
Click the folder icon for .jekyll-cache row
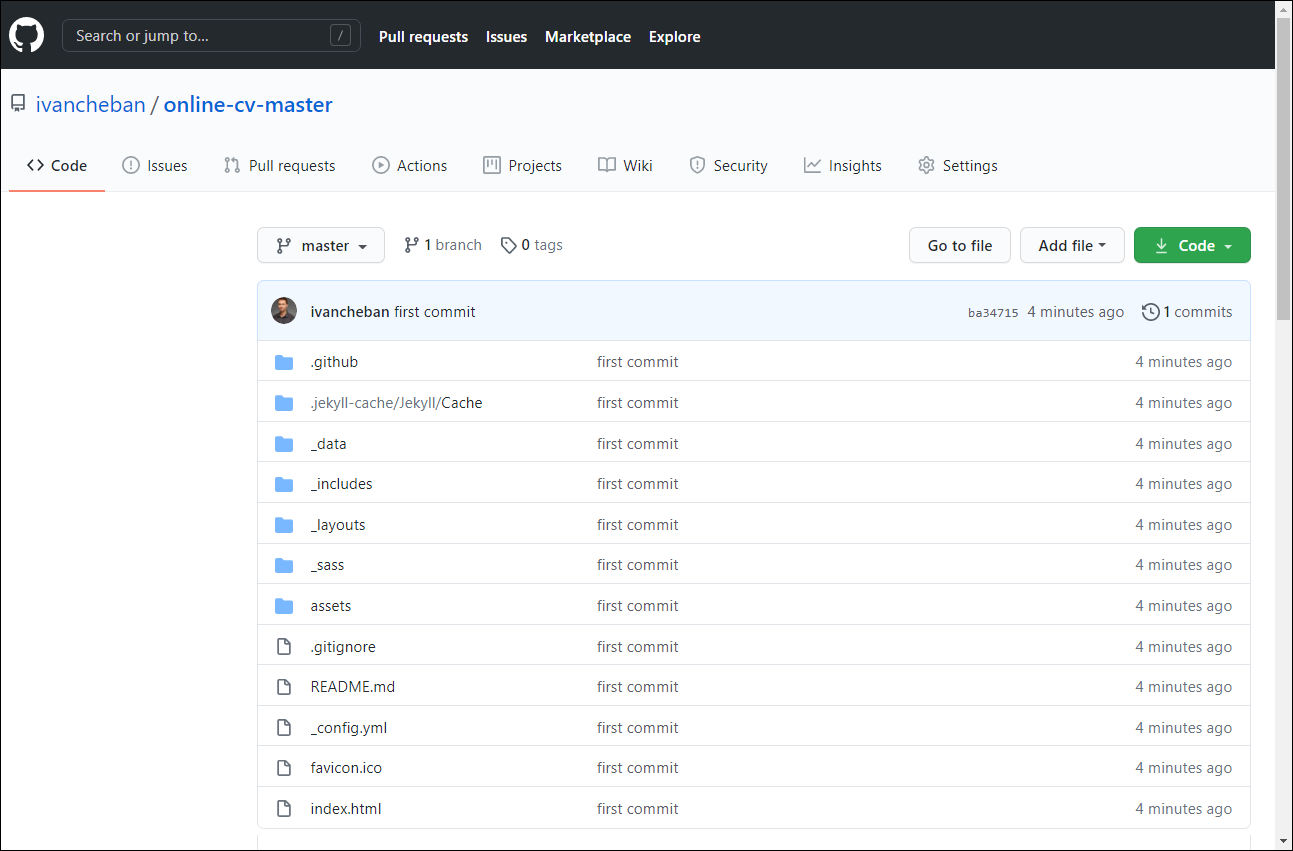tap(284, 403)
